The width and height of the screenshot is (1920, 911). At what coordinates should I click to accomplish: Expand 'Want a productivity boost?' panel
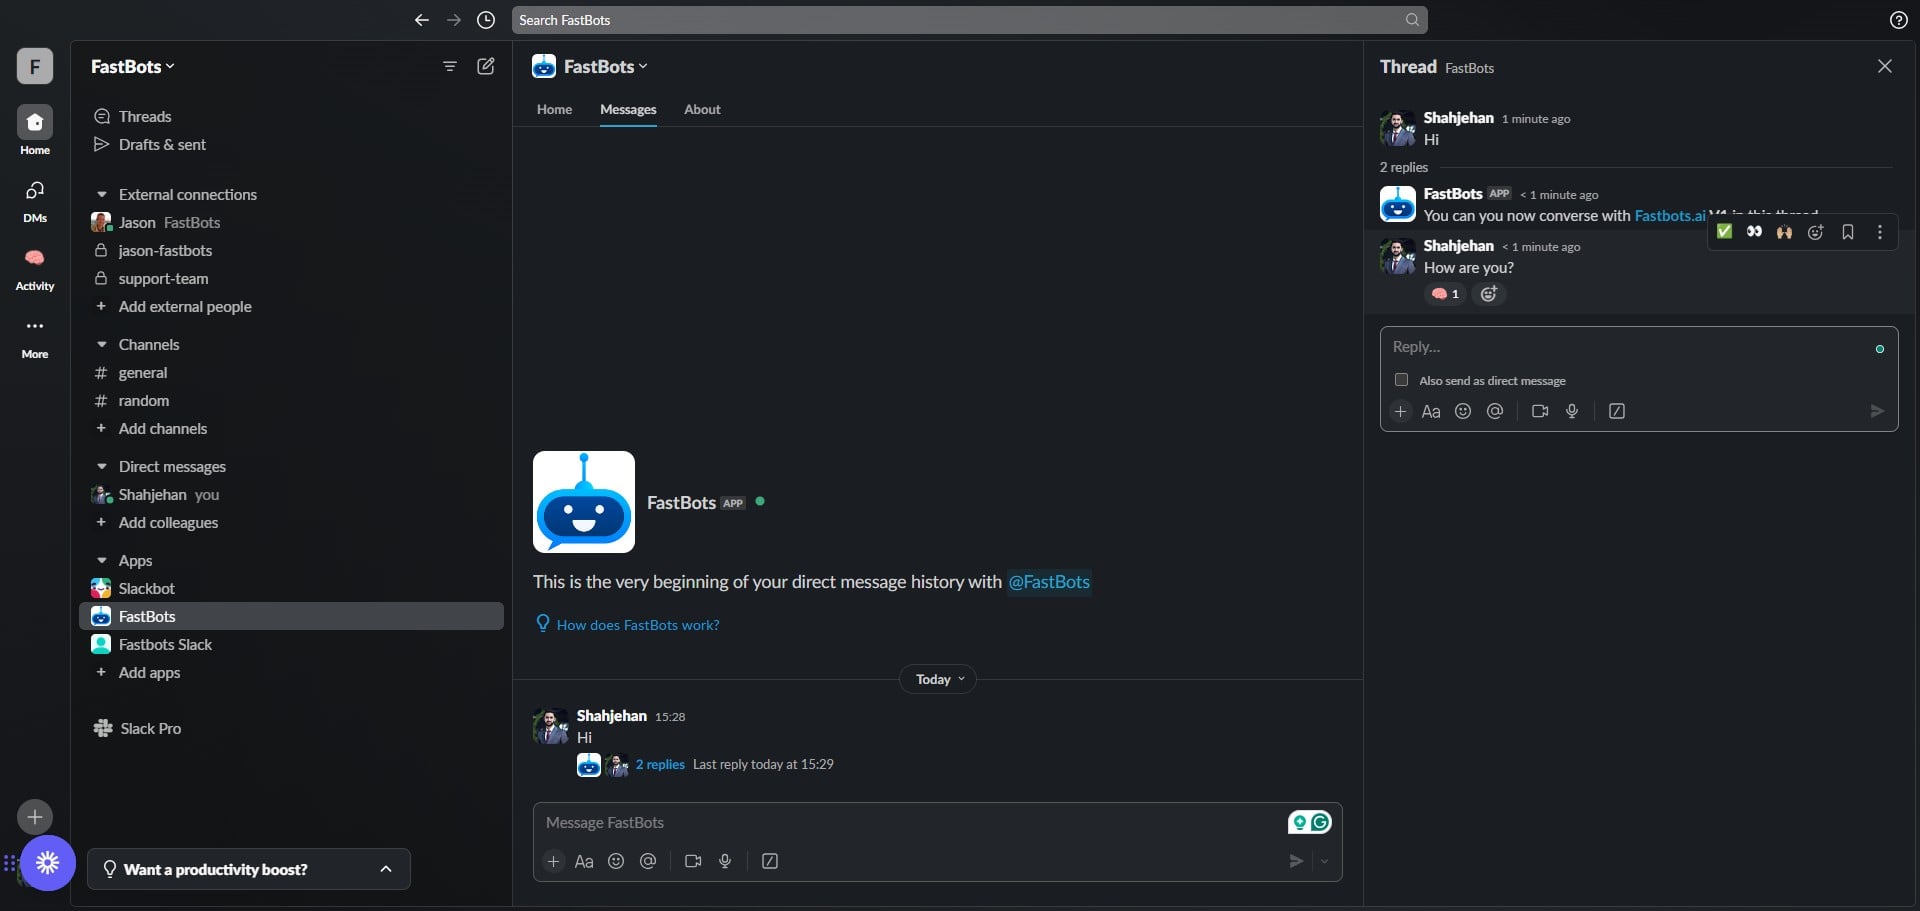coord(249,869)
